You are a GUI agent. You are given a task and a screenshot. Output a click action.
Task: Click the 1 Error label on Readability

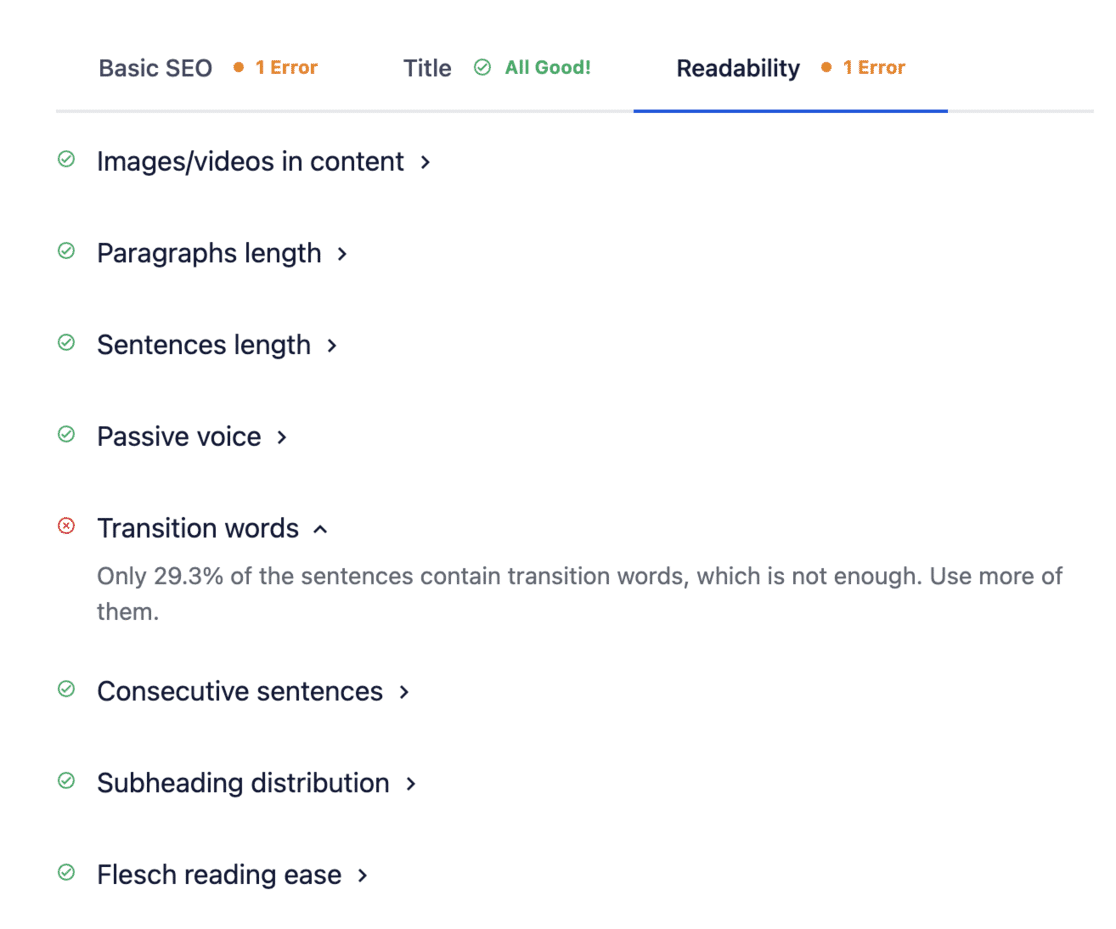[874, 68]
